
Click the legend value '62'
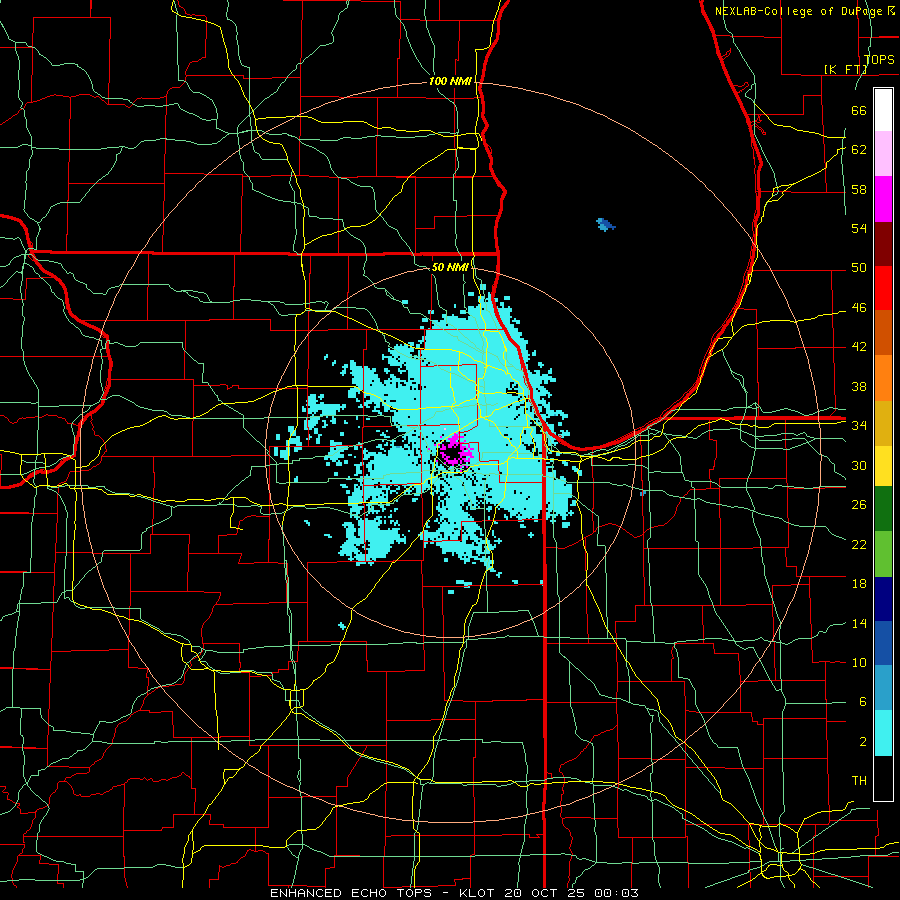(x=859, y=150)
